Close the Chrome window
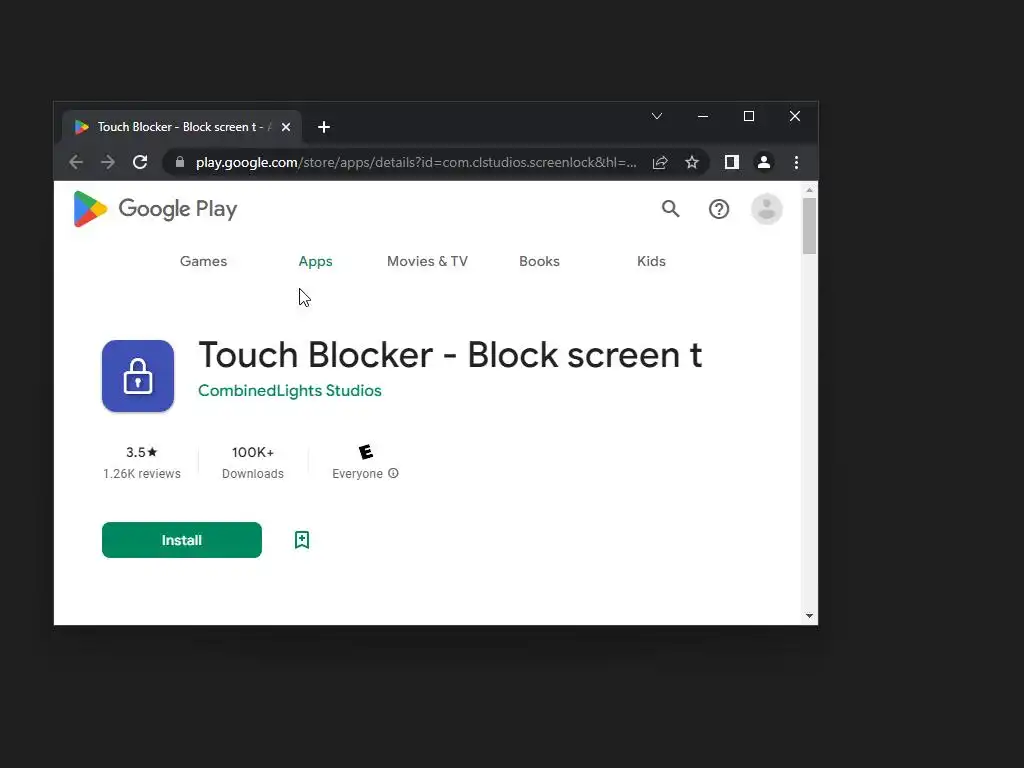 (795, 116)
